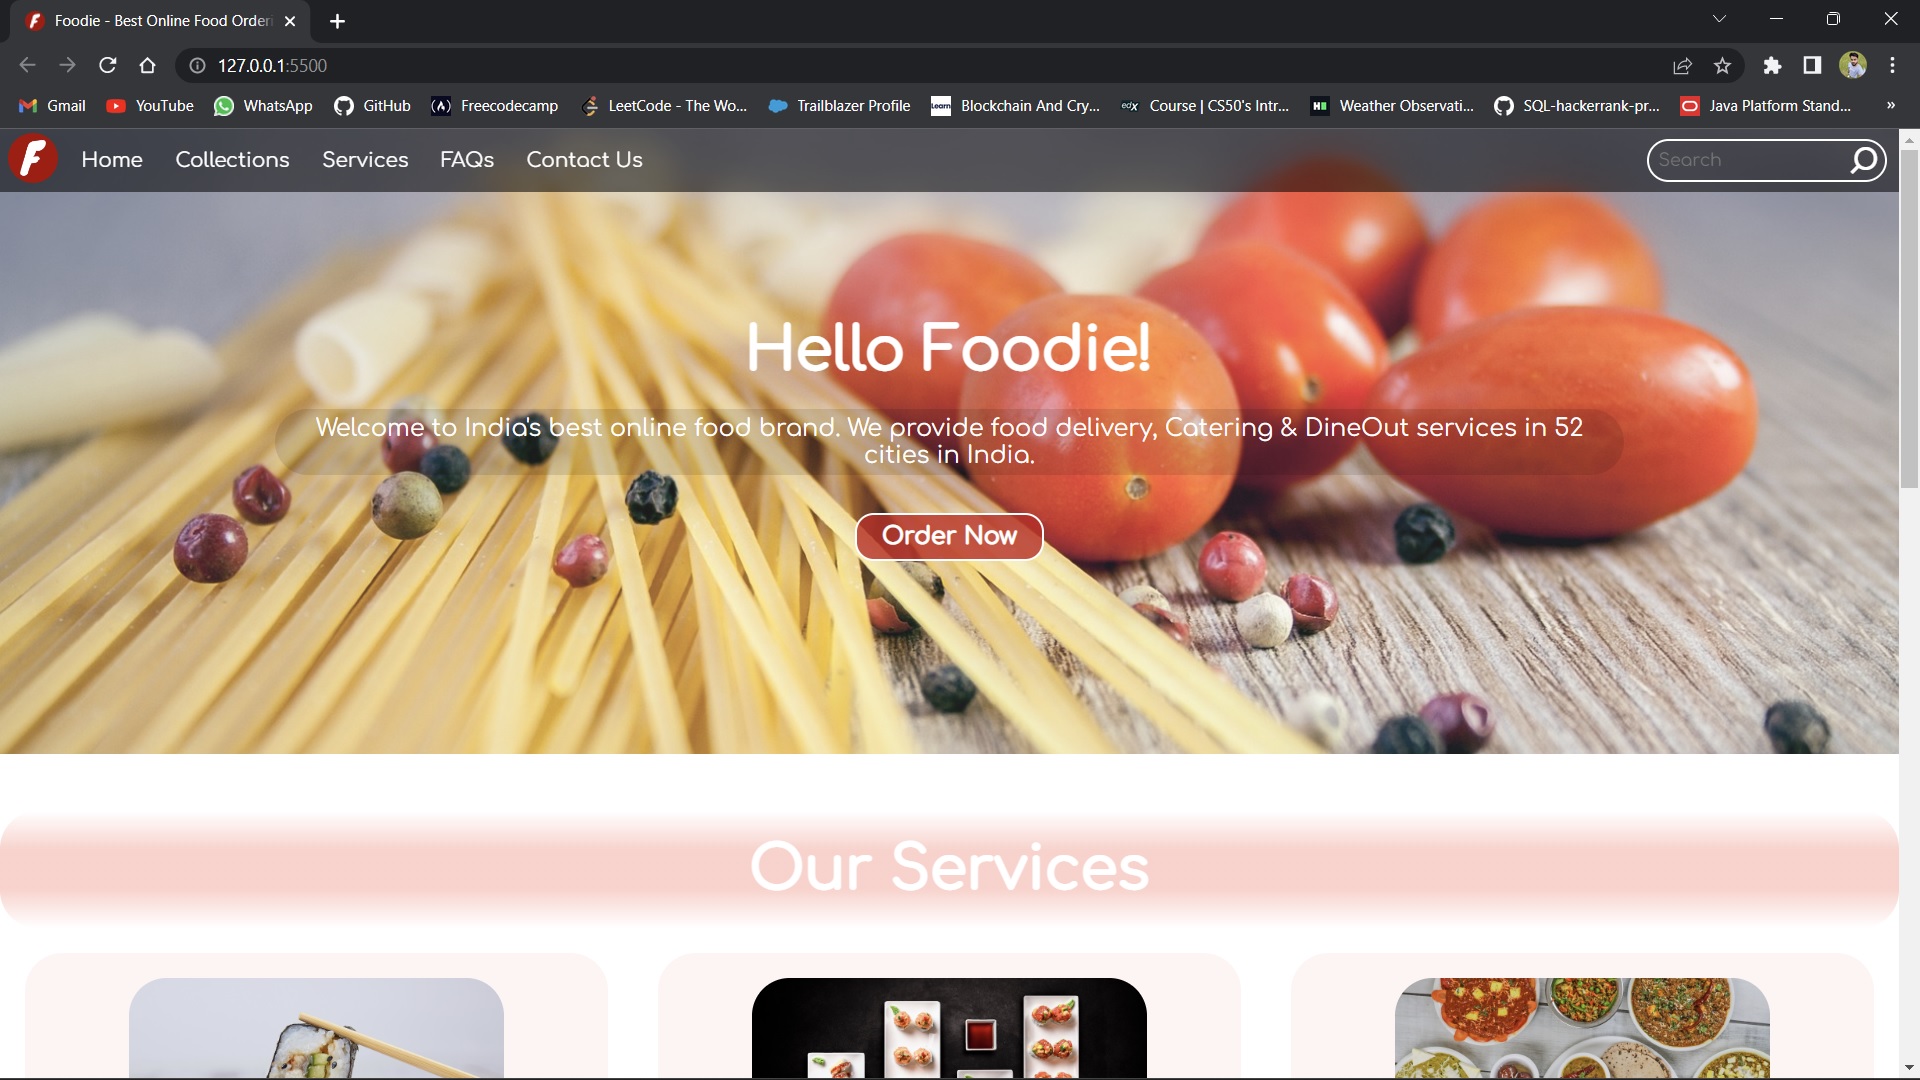The image size is (1920, 1080).
Task: Click the browser back navigation arrow
Action: tap(28, 65)
